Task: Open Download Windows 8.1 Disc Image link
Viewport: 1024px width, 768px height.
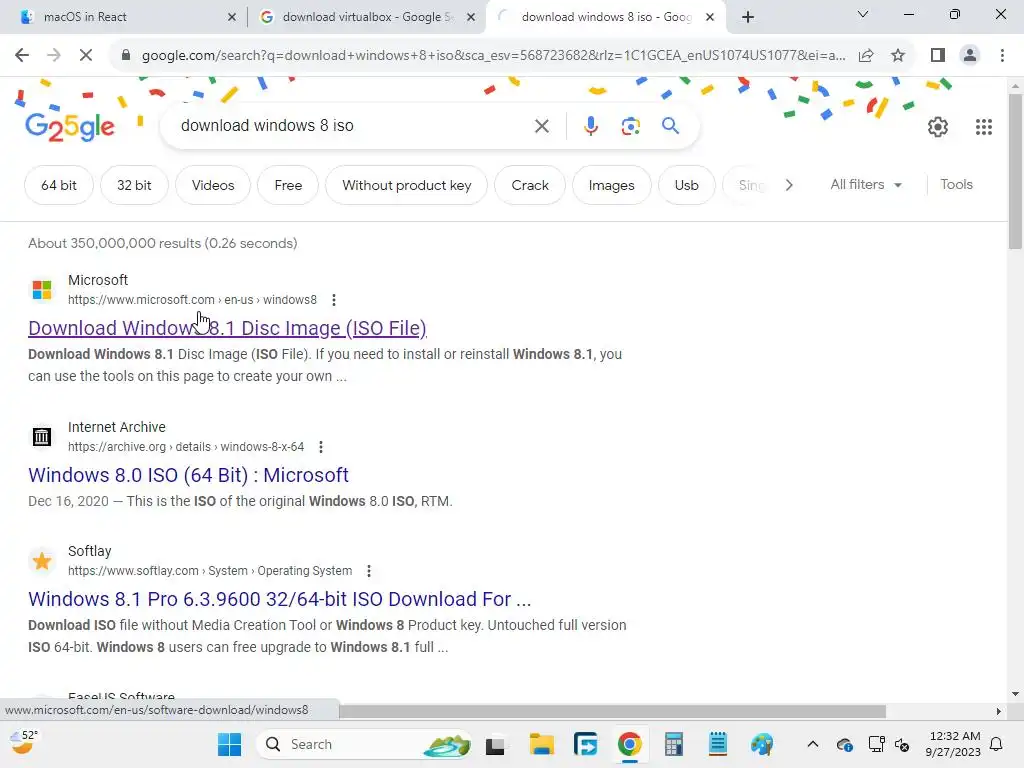Action: coord(227,328)
